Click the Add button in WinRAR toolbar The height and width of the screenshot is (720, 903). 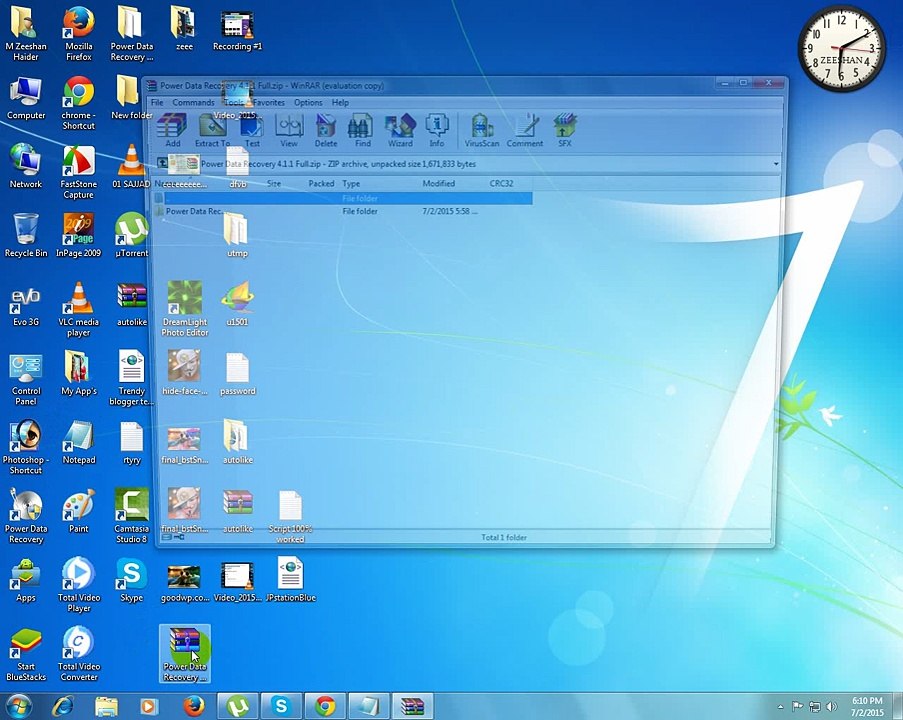point(173,131)
